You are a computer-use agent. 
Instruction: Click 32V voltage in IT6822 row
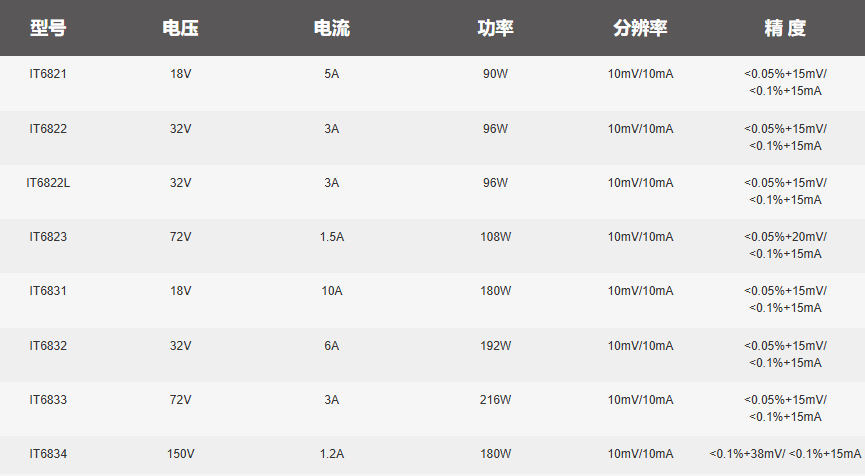pos(180,129)
